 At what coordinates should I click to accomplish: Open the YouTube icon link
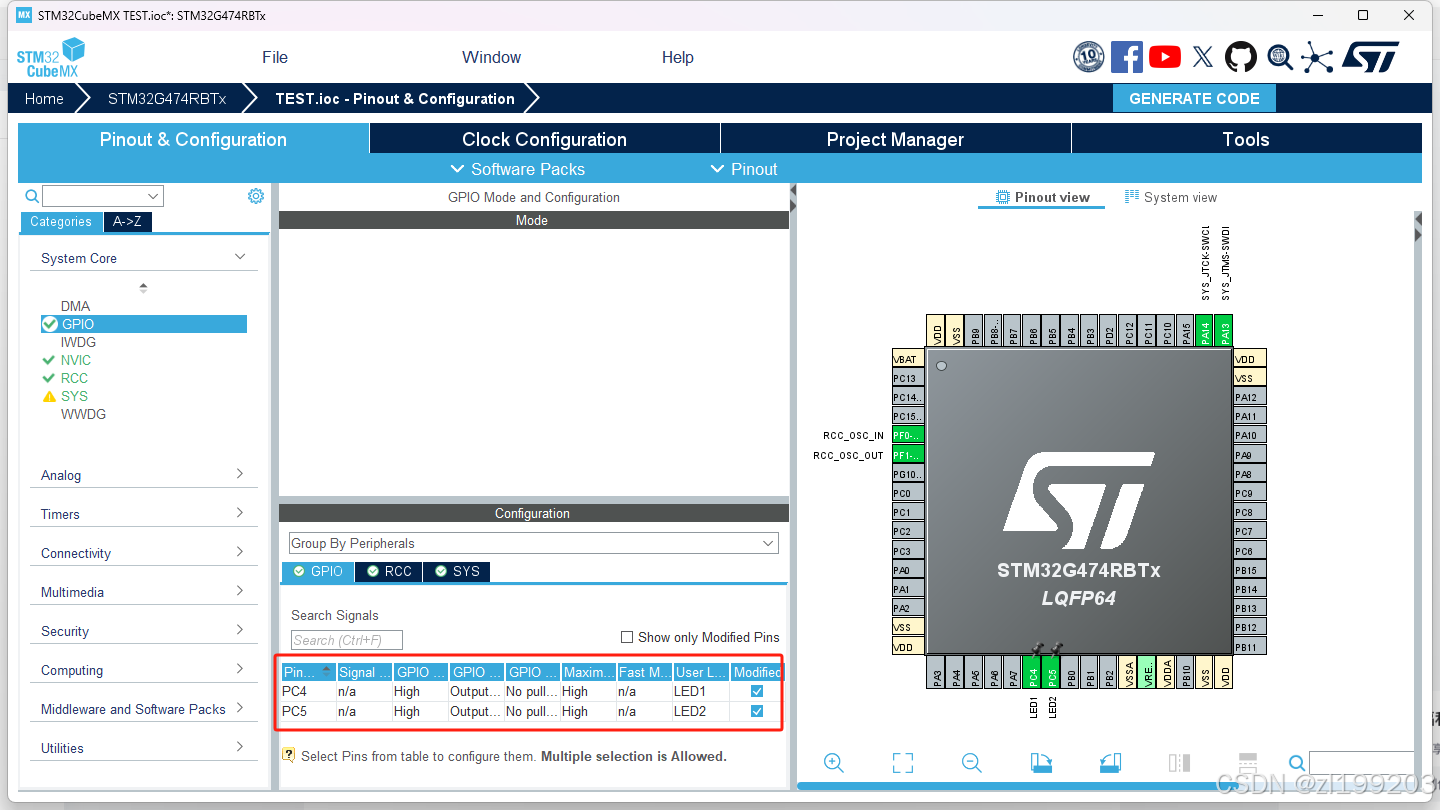click(x=1165, y=57)
